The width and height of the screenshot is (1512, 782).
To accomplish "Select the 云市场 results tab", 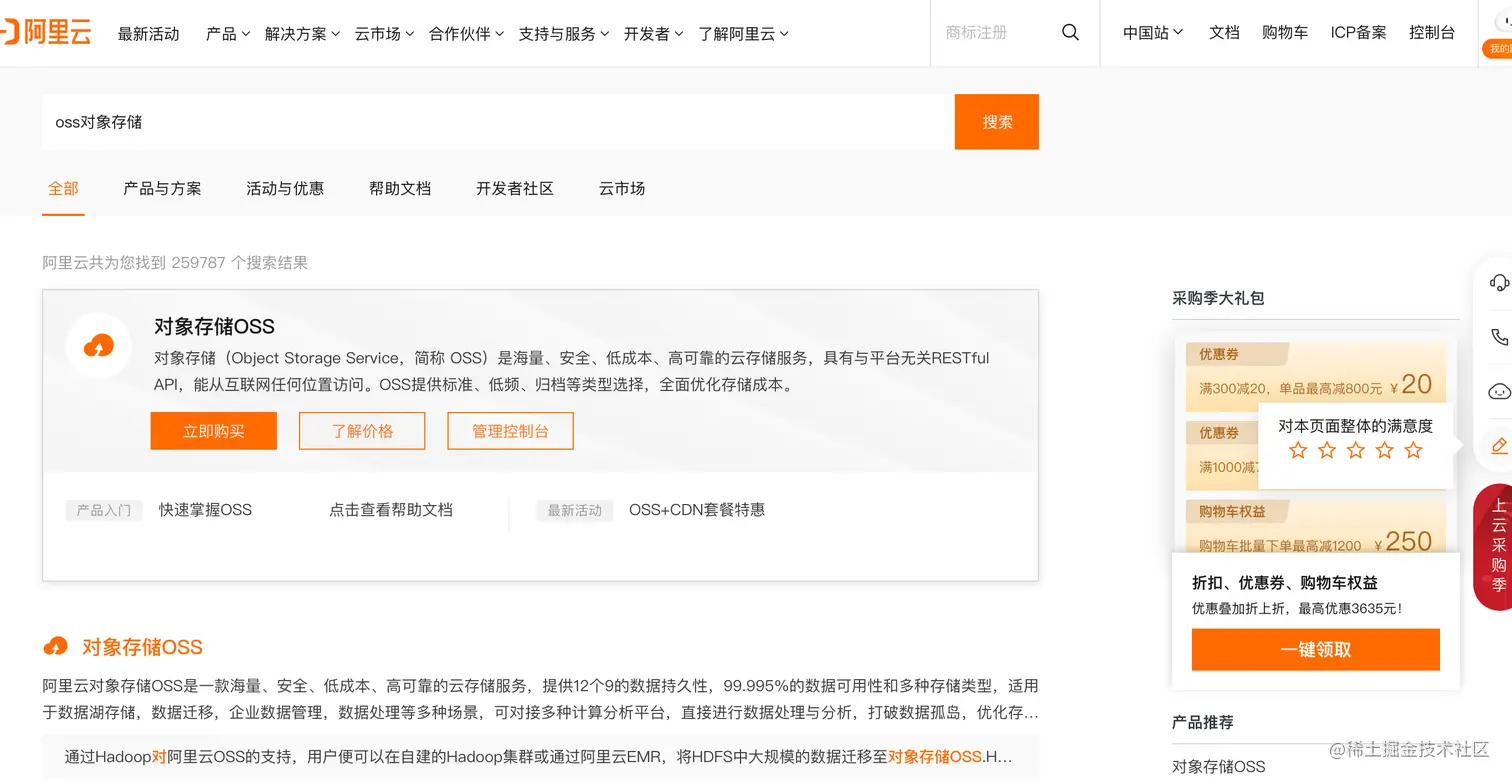I will [622, 188].
